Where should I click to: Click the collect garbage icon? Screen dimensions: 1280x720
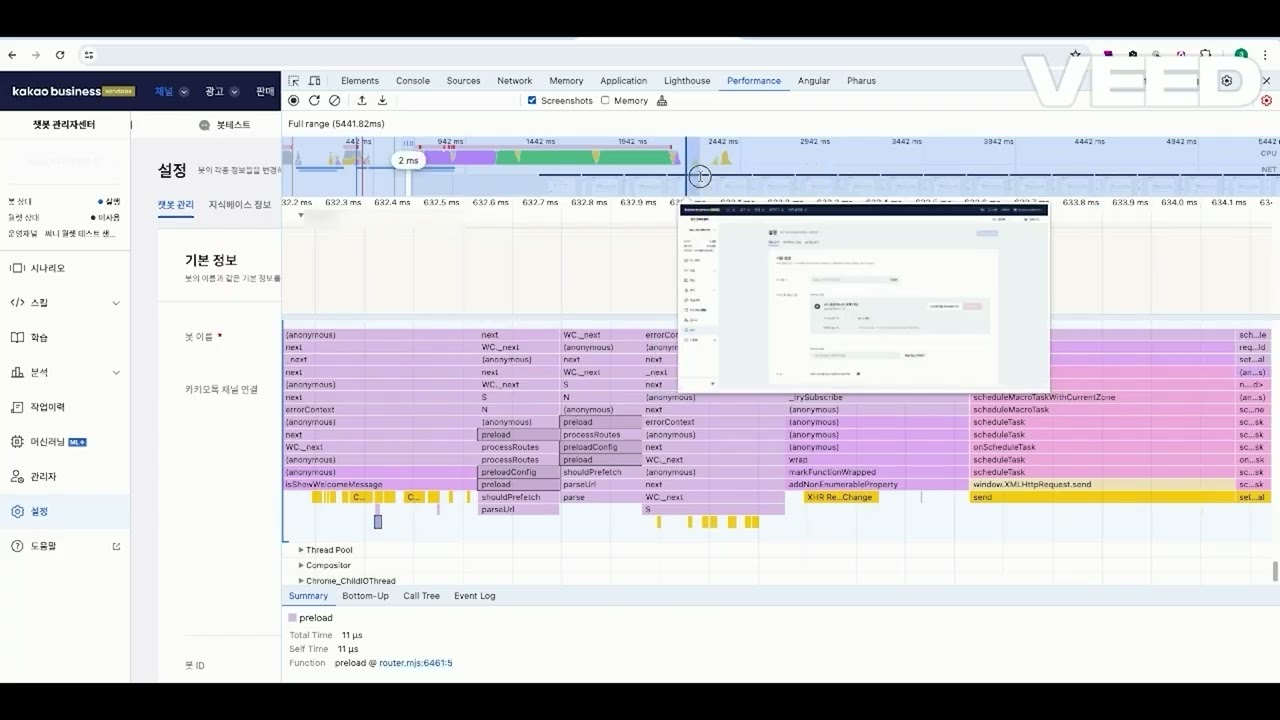pos(662,101)
